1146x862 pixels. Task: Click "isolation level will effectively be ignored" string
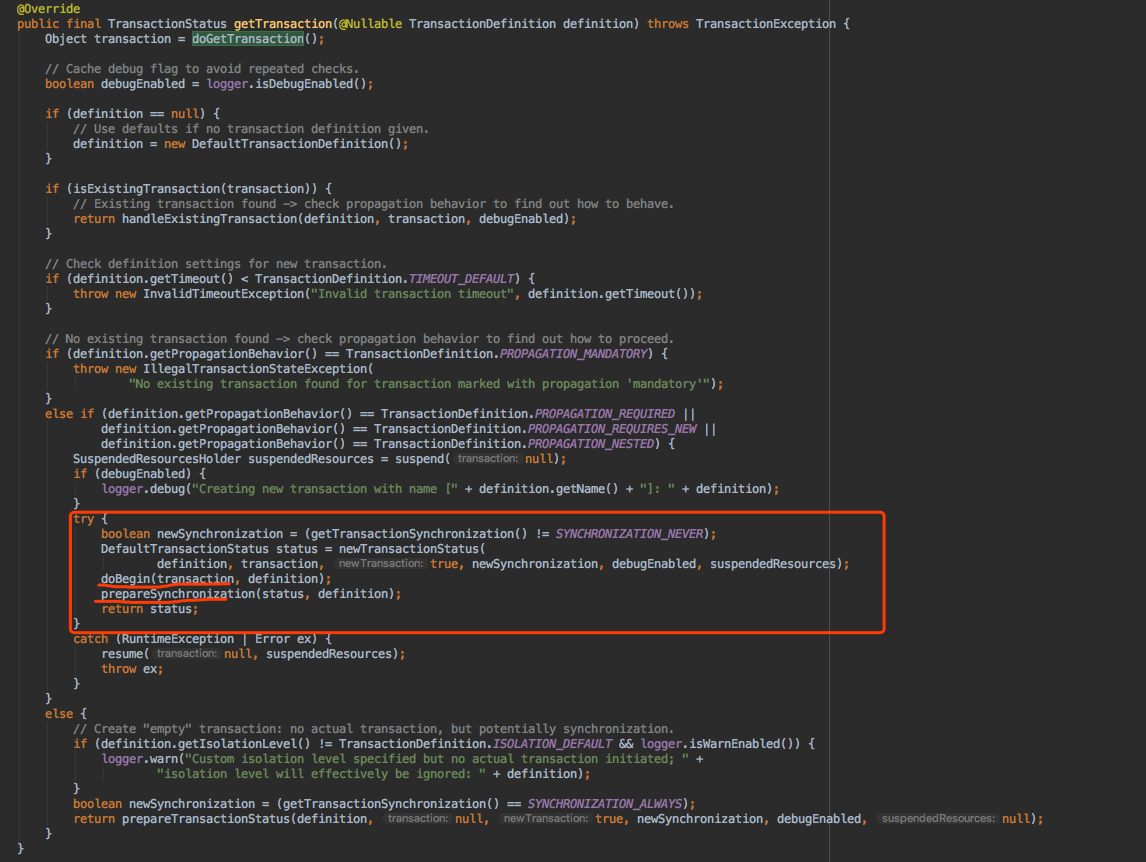click(321, 774)
